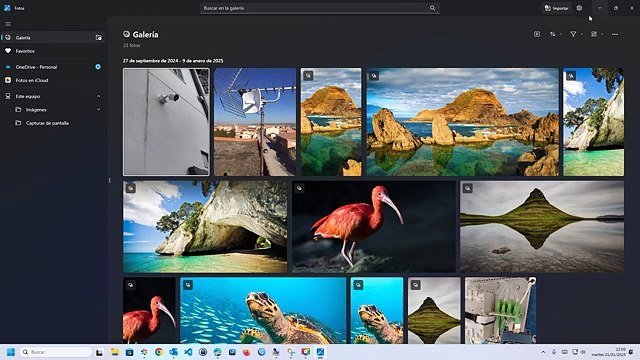
Task: Click the Capturas de pantalla folder icon
Action: (18, 123)
